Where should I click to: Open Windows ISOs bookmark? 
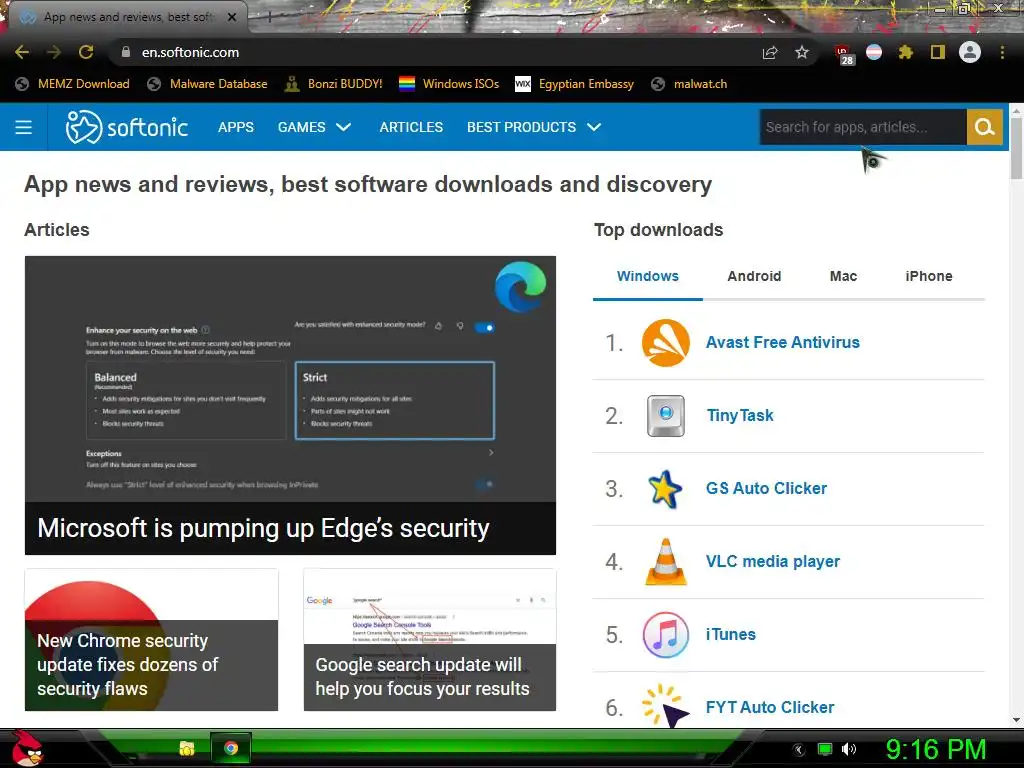449,84
